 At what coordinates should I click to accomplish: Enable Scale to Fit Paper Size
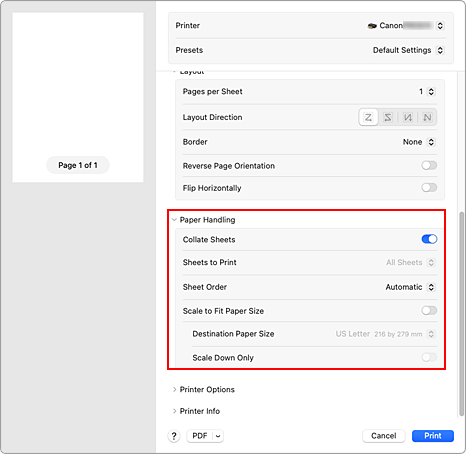[x=429, y=311]
